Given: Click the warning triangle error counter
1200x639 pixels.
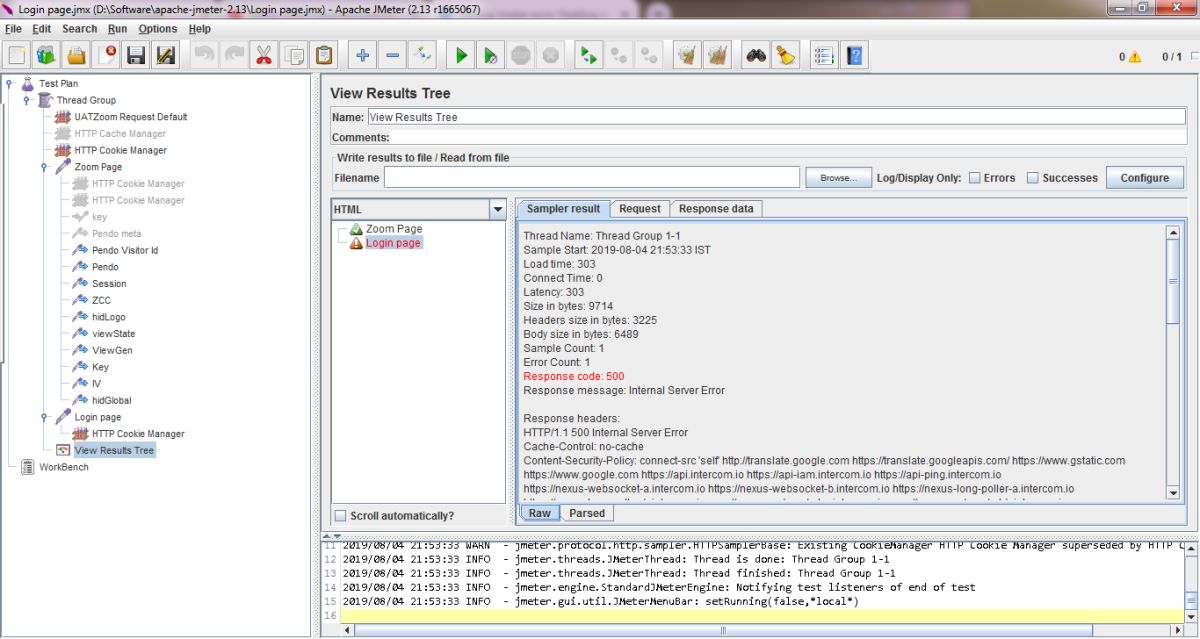Looking at the screenshot, I should (1135, 57).
